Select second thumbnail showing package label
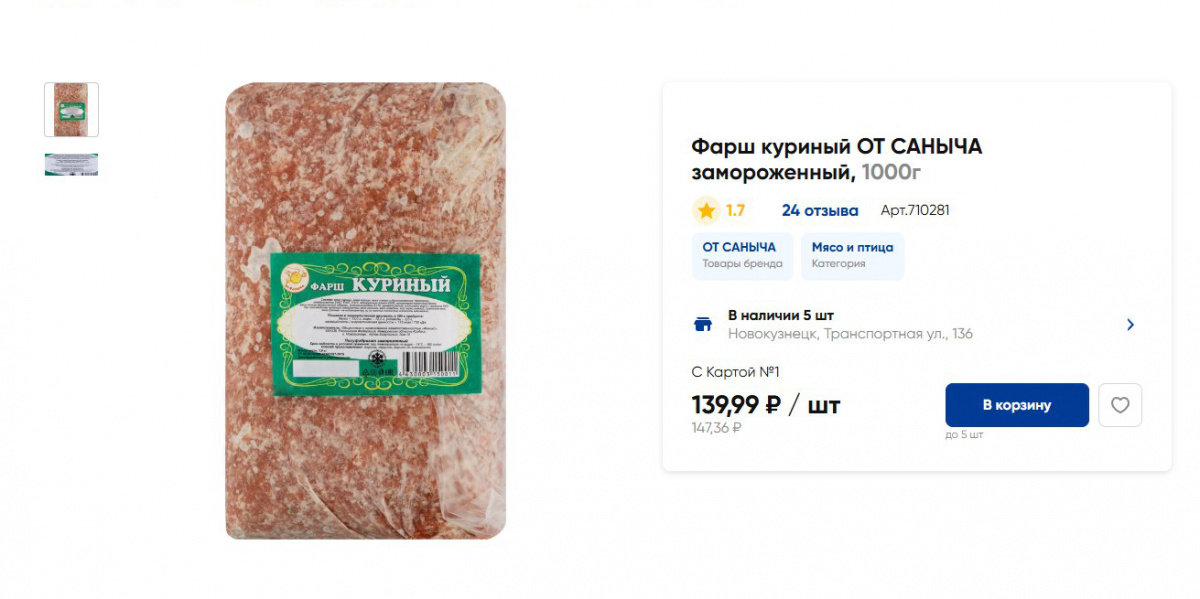This screenshot has width=1200, height=599. click(x=71, y=164)
